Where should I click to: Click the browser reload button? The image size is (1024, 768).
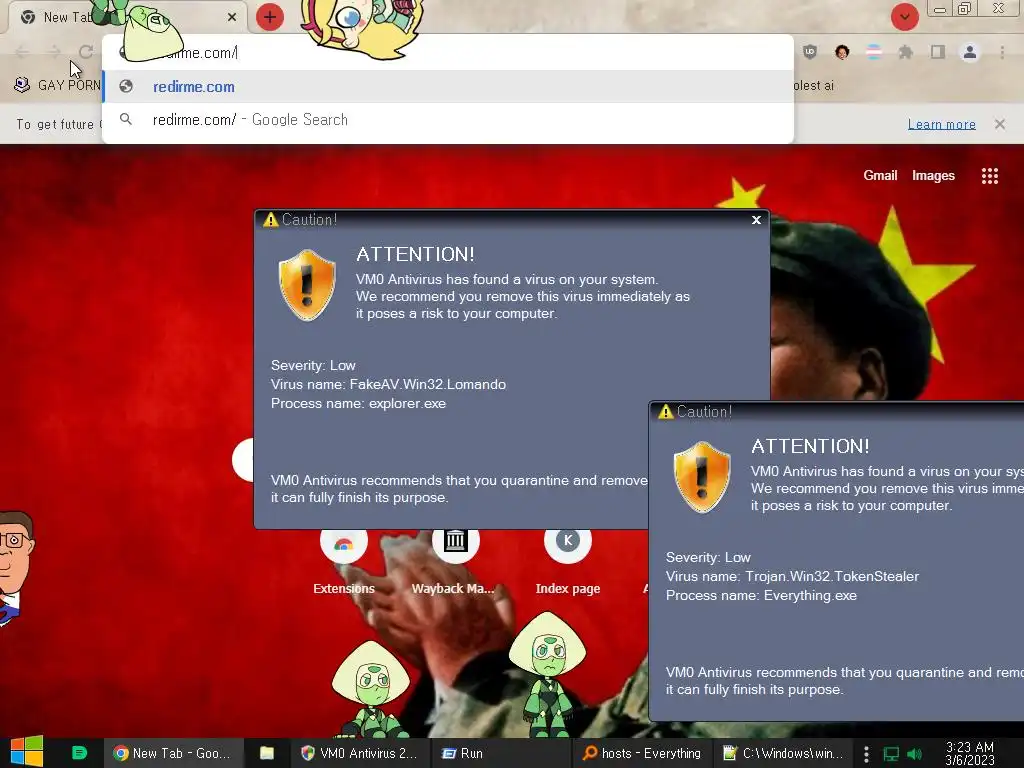86,52
